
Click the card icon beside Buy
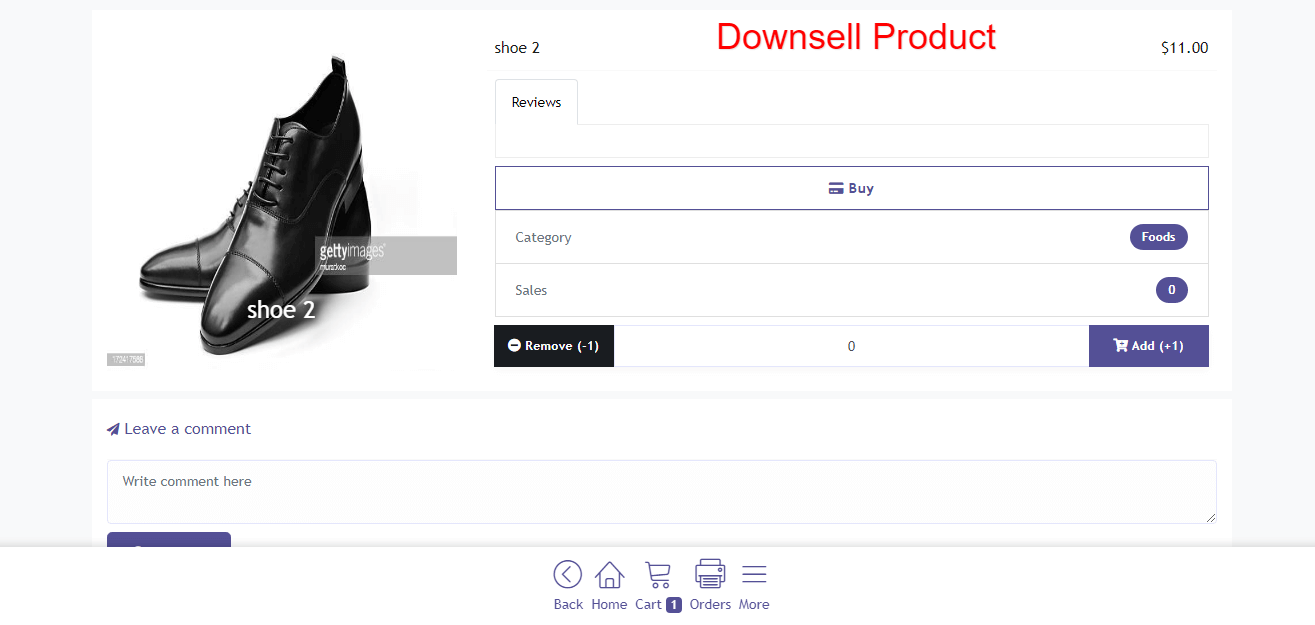point(836,188)
